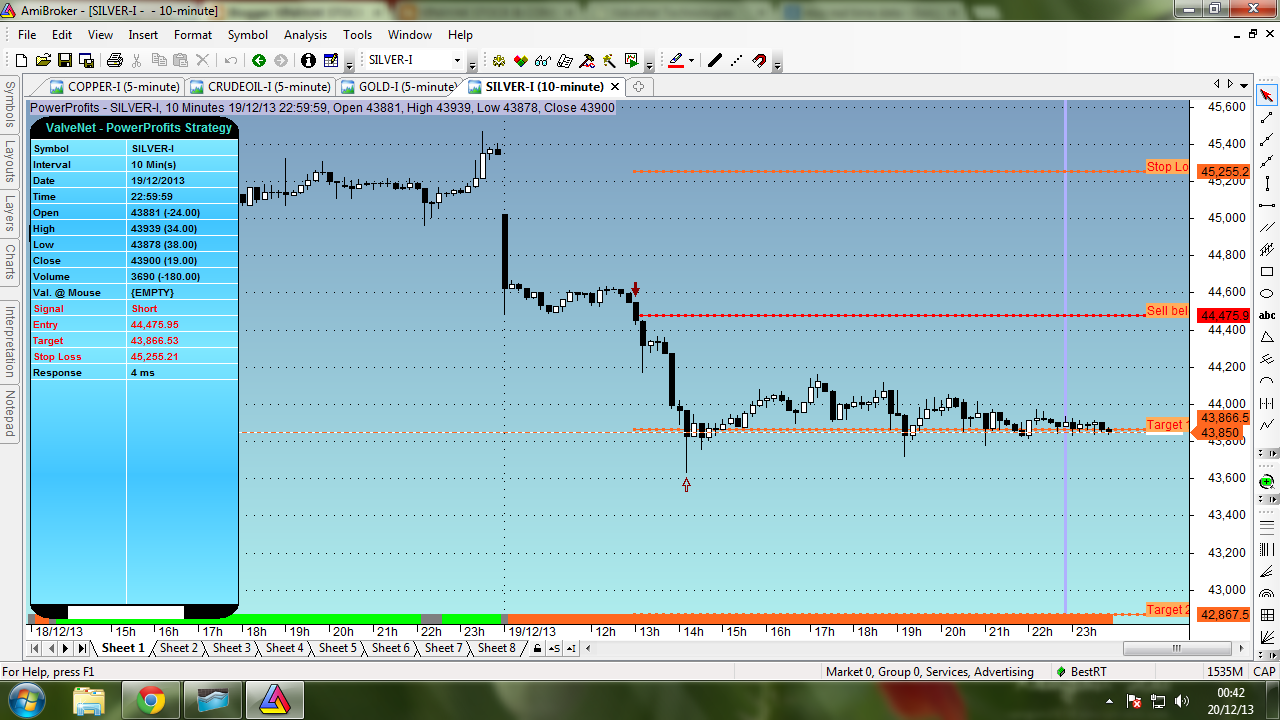The width and height of the screenshot is (1280, 720).
Task: Select the Sheet 8 tab
Action: click(x=497, y=648)
